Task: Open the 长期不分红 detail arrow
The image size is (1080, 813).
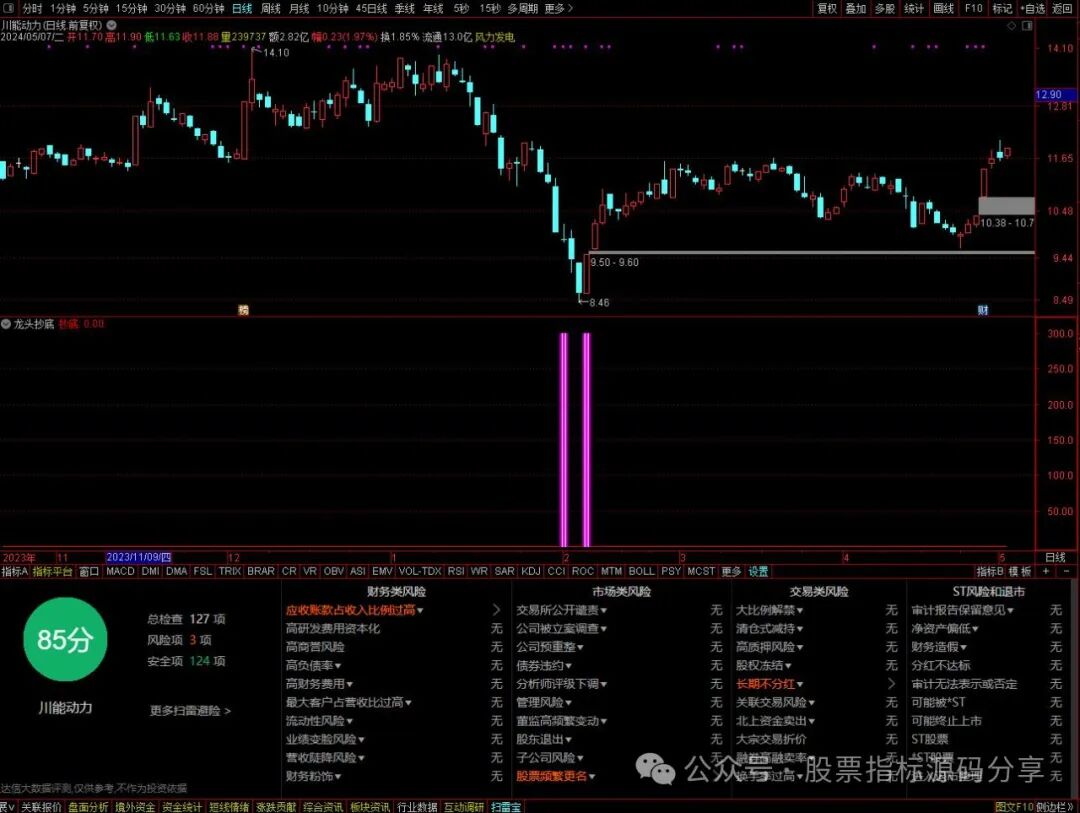Action: pyautogui.click(x=891, y=683)
